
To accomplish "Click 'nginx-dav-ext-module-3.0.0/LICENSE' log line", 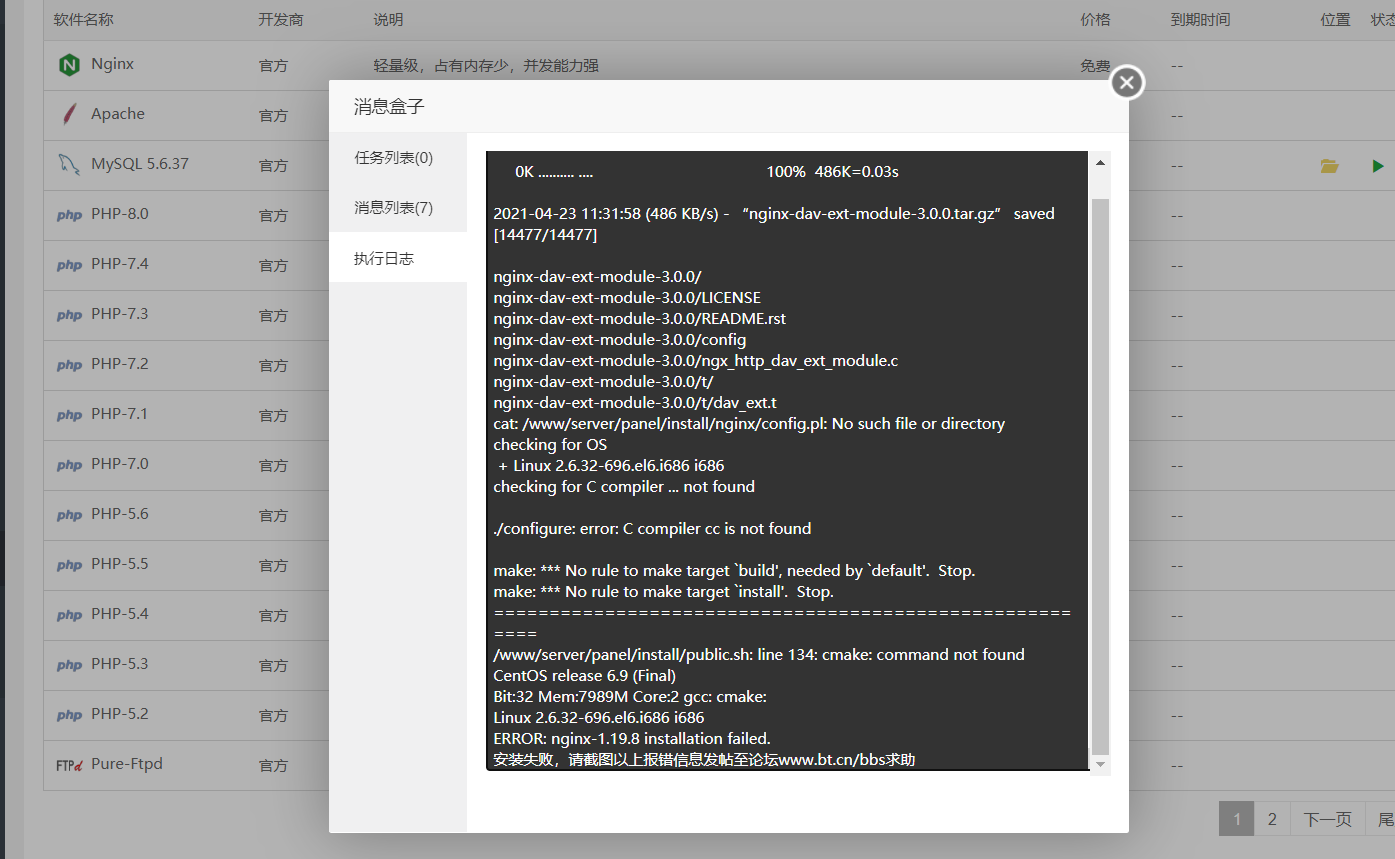I will point(627,298).
